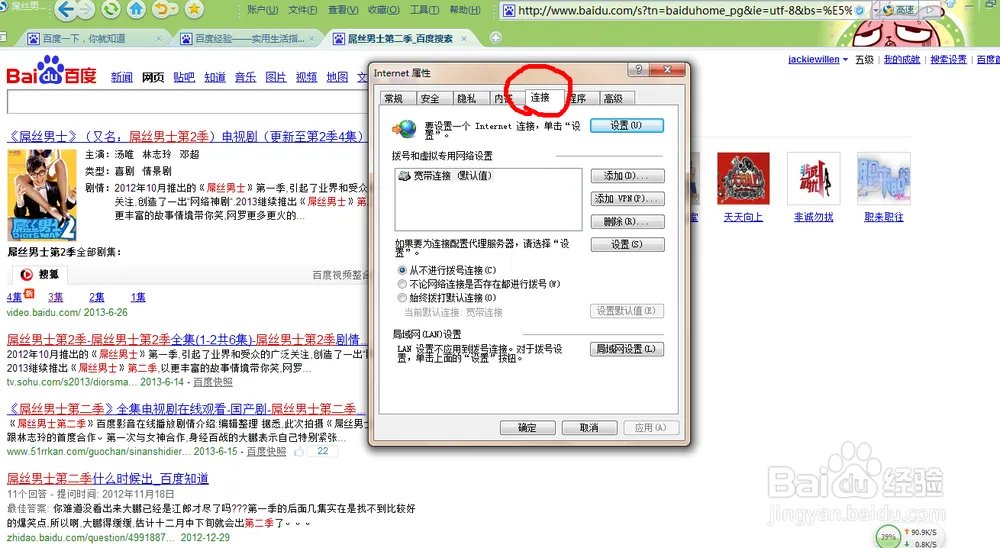Close the 百度一下，你就知道 tab
The width and height of the screenshot is (1000, 548).
[159, 39]
